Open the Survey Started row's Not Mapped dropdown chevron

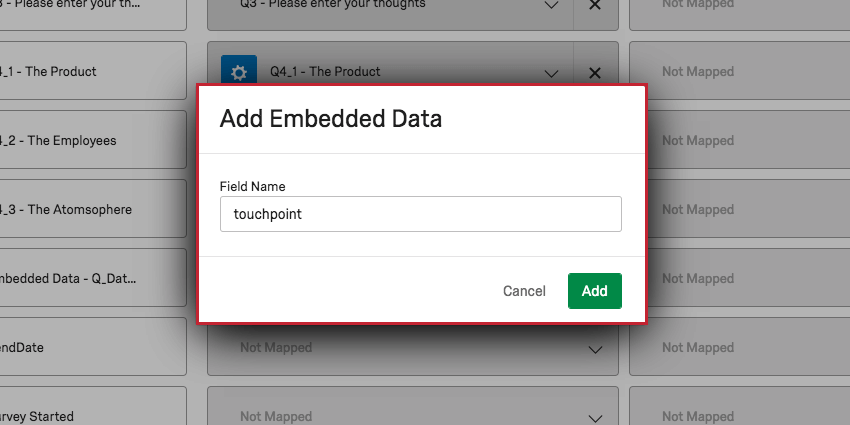(x=595, y=416)
